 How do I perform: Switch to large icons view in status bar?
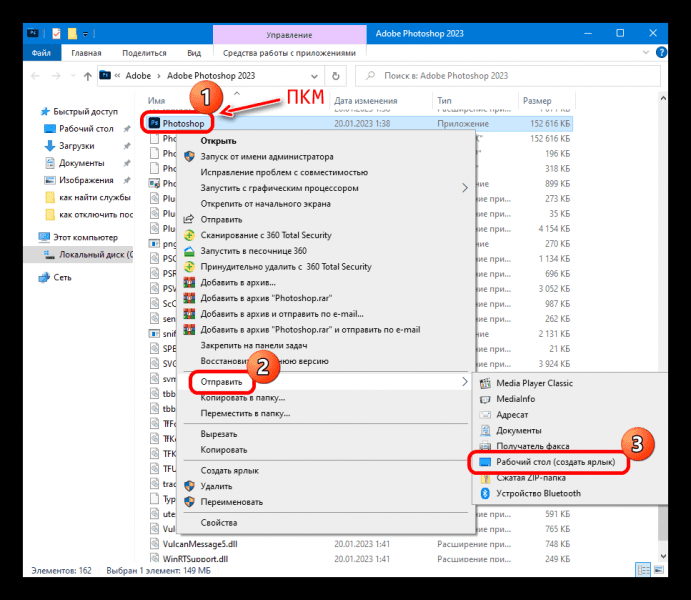(659, 570)
